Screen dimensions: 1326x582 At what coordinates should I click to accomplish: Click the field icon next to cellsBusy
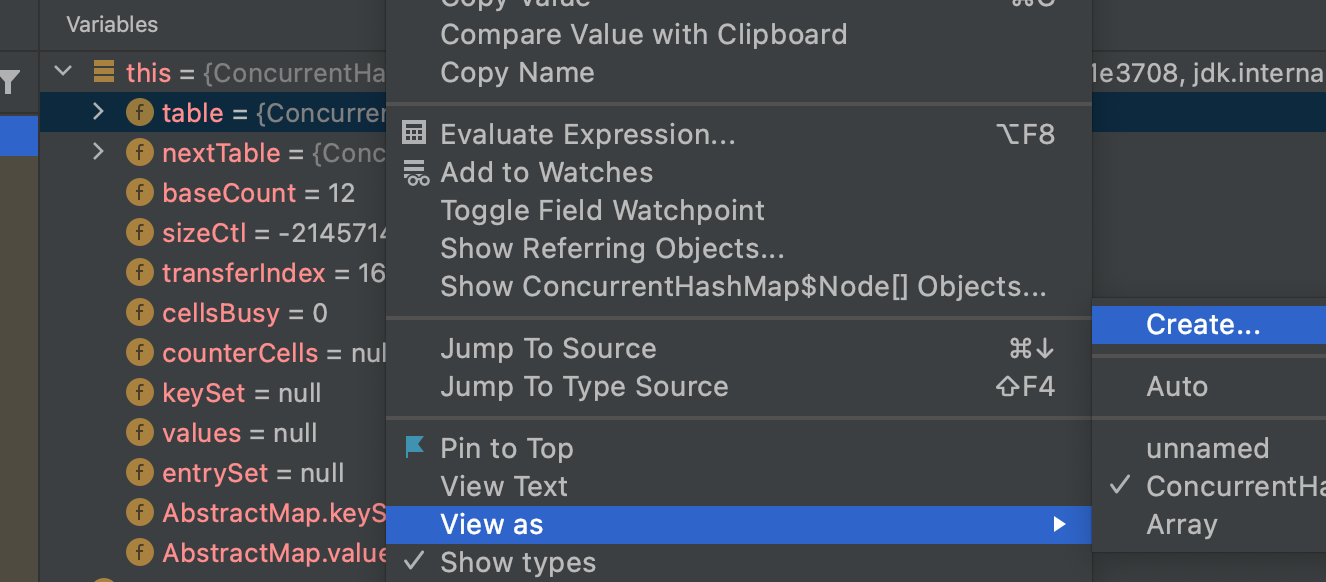(x=139, y=313)
